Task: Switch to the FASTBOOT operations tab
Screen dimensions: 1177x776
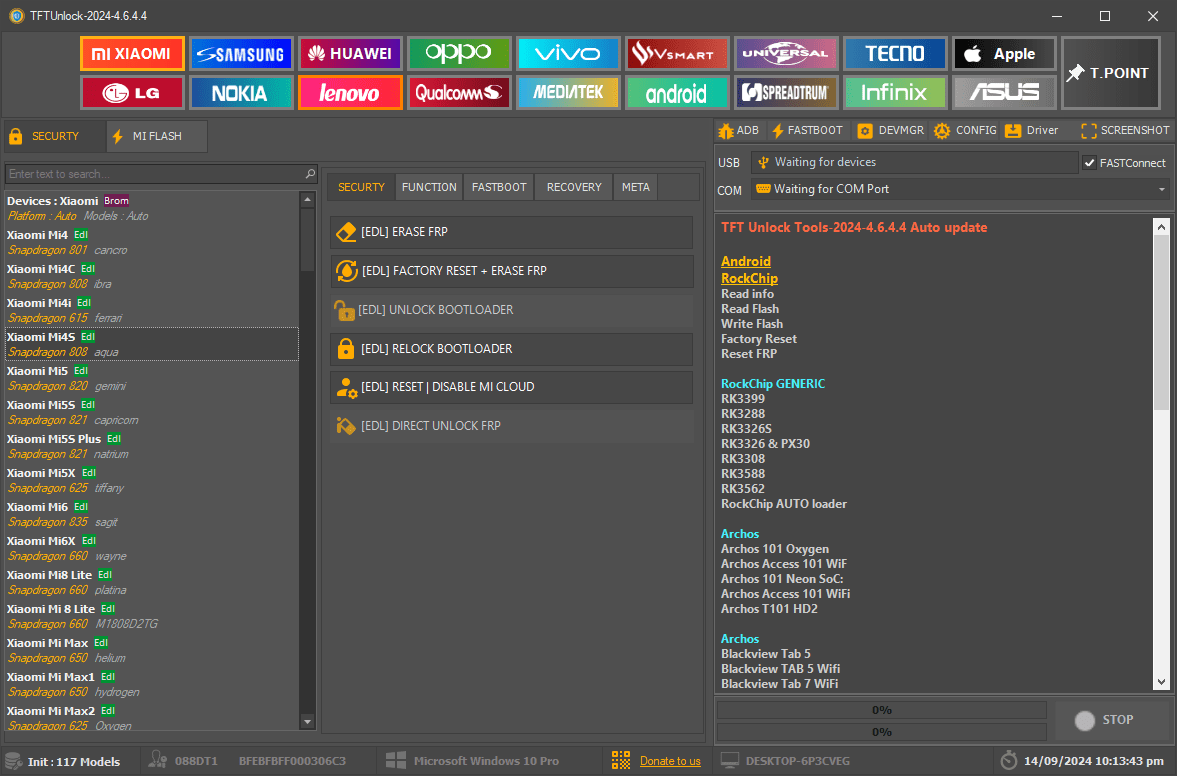Action: pos(498,187)
